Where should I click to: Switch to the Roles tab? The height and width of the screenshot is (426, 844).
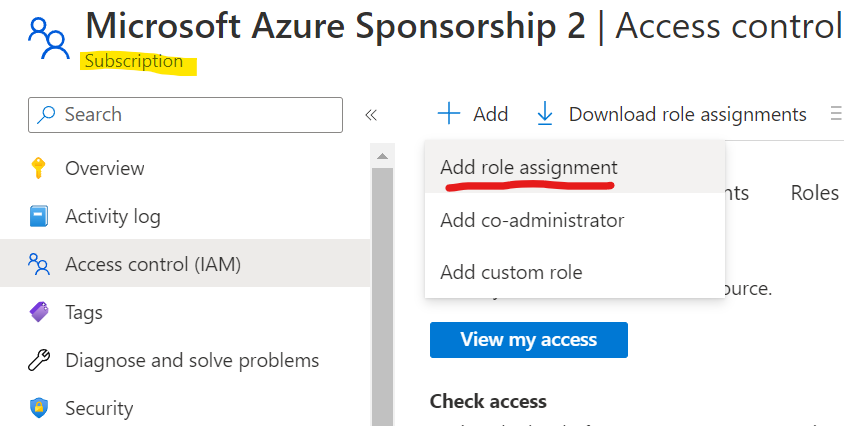tap(814, 193)
